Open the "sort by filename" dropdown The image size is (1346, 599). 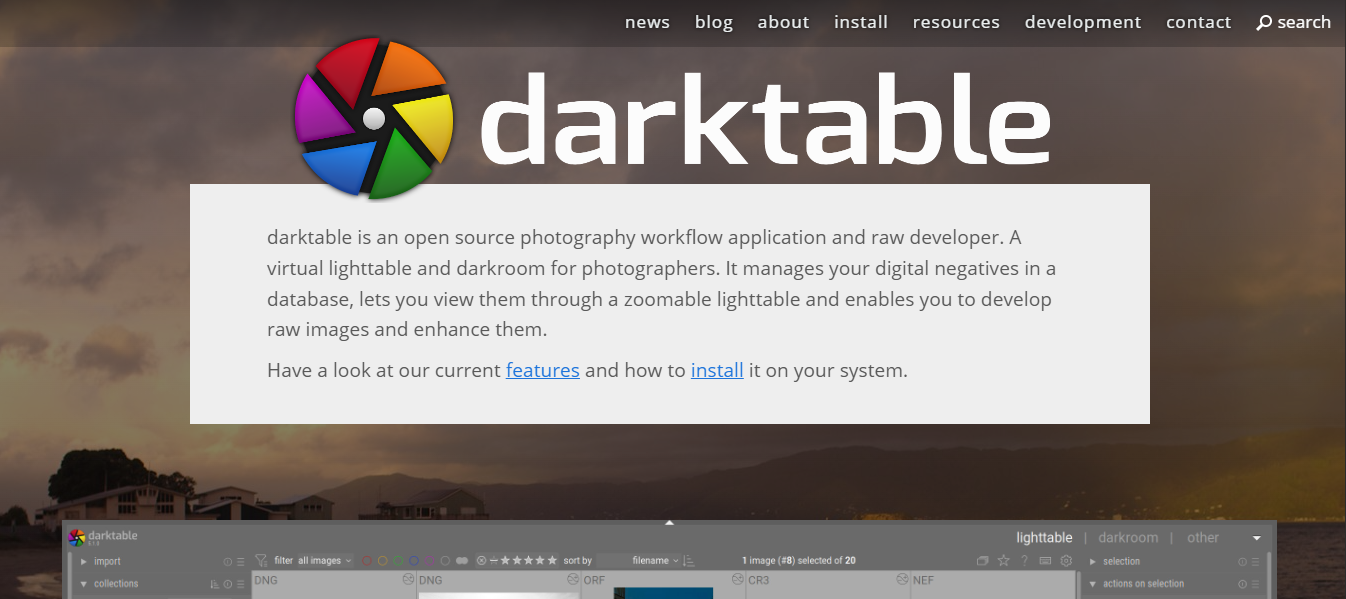[639, 561]
